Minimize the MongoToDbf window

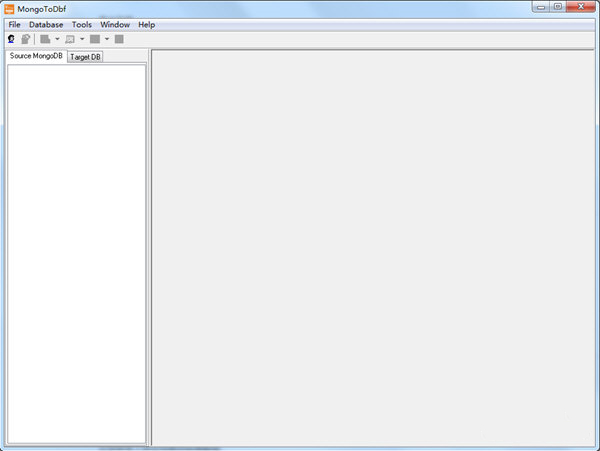tap(541, 7)
